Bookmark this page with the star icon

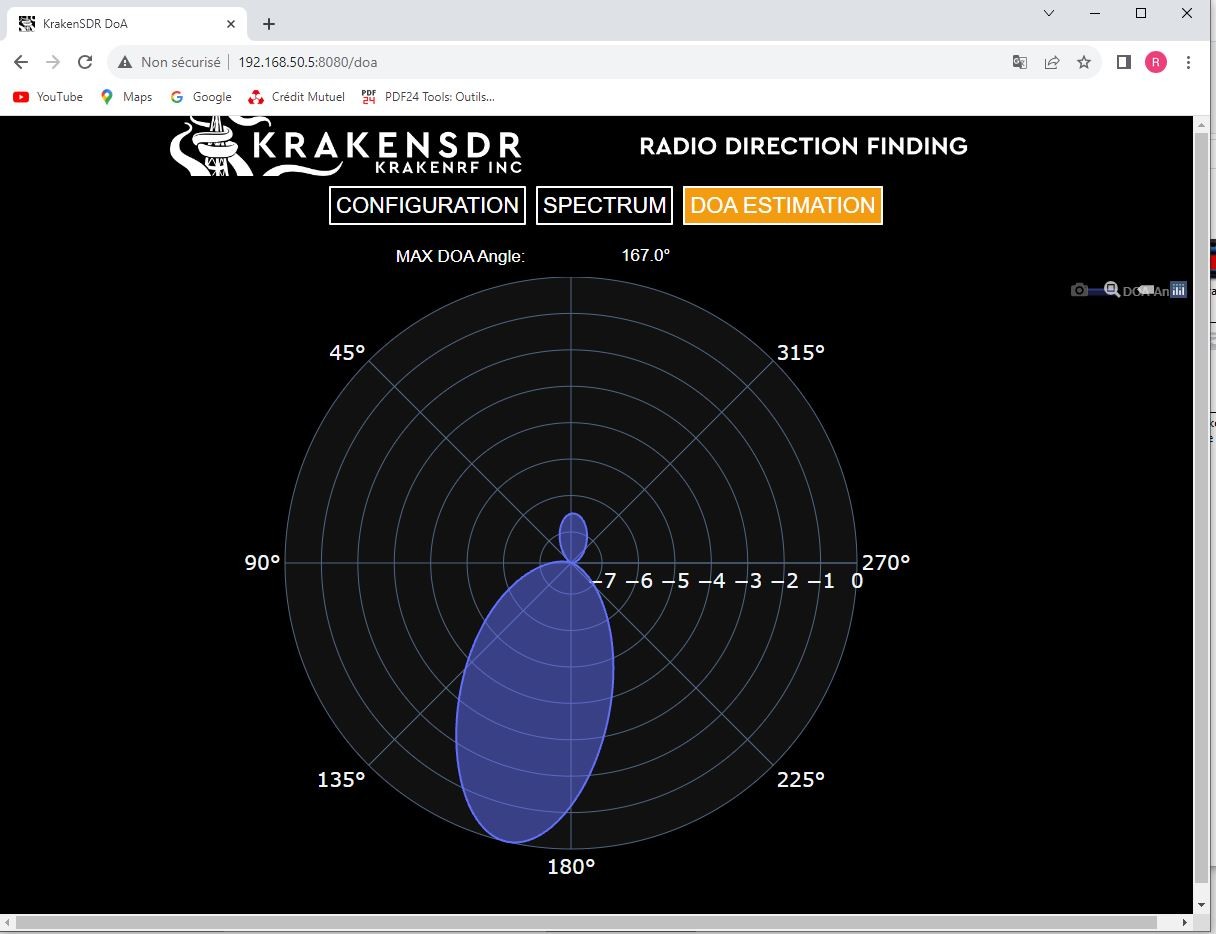pos(1084,62)
